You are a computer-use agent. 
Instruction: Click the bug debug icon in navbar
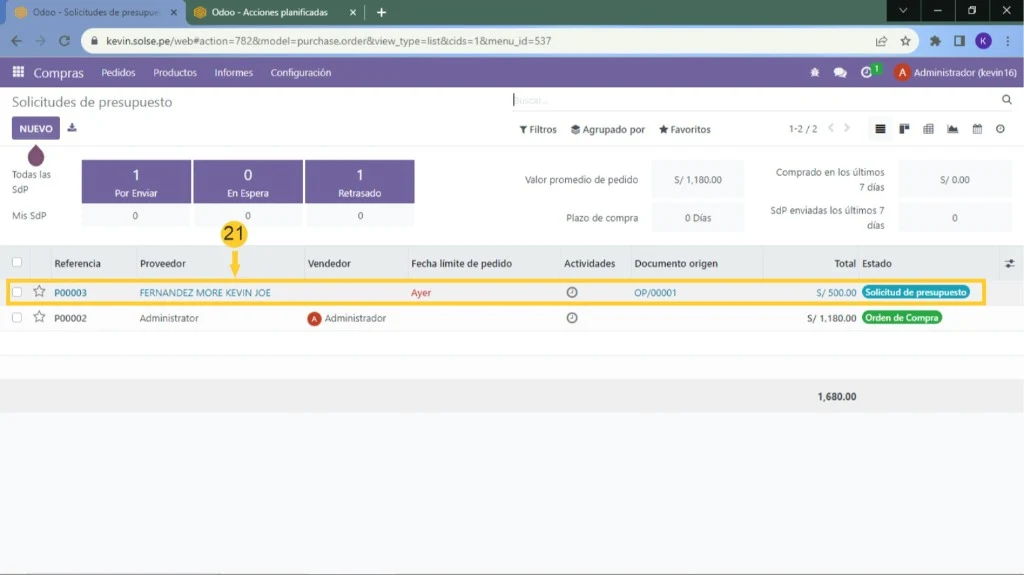coord(814,73)
